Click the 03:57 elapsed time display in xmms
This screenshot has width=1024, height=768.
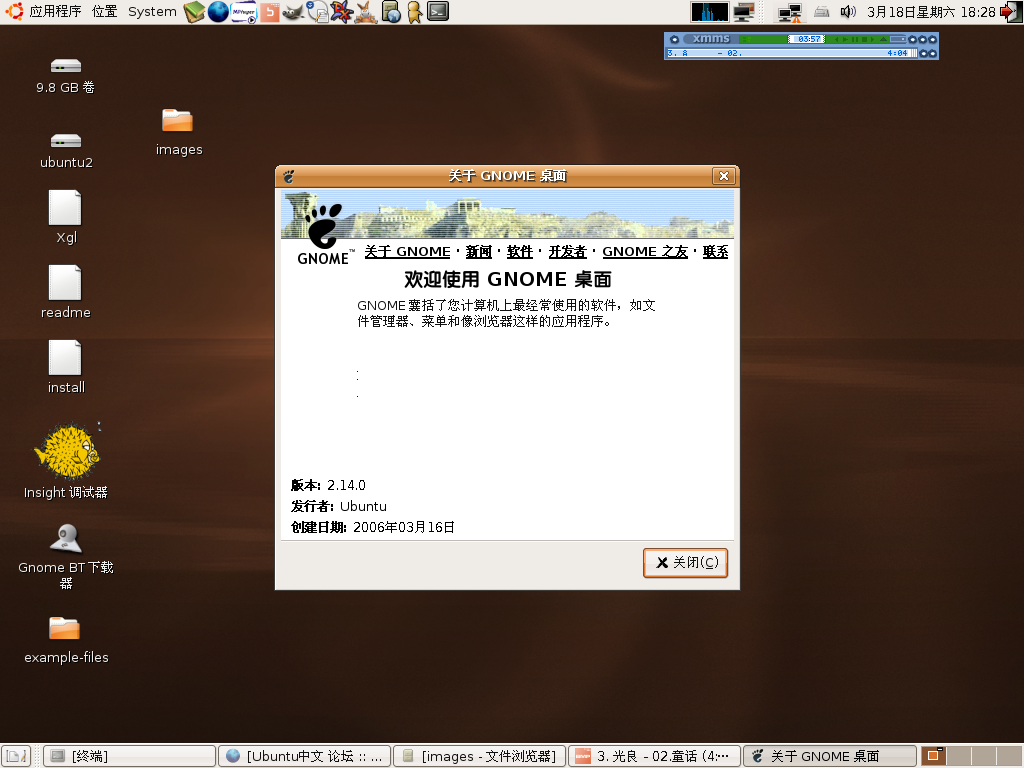pyautogui.click(x=808, y=39)
